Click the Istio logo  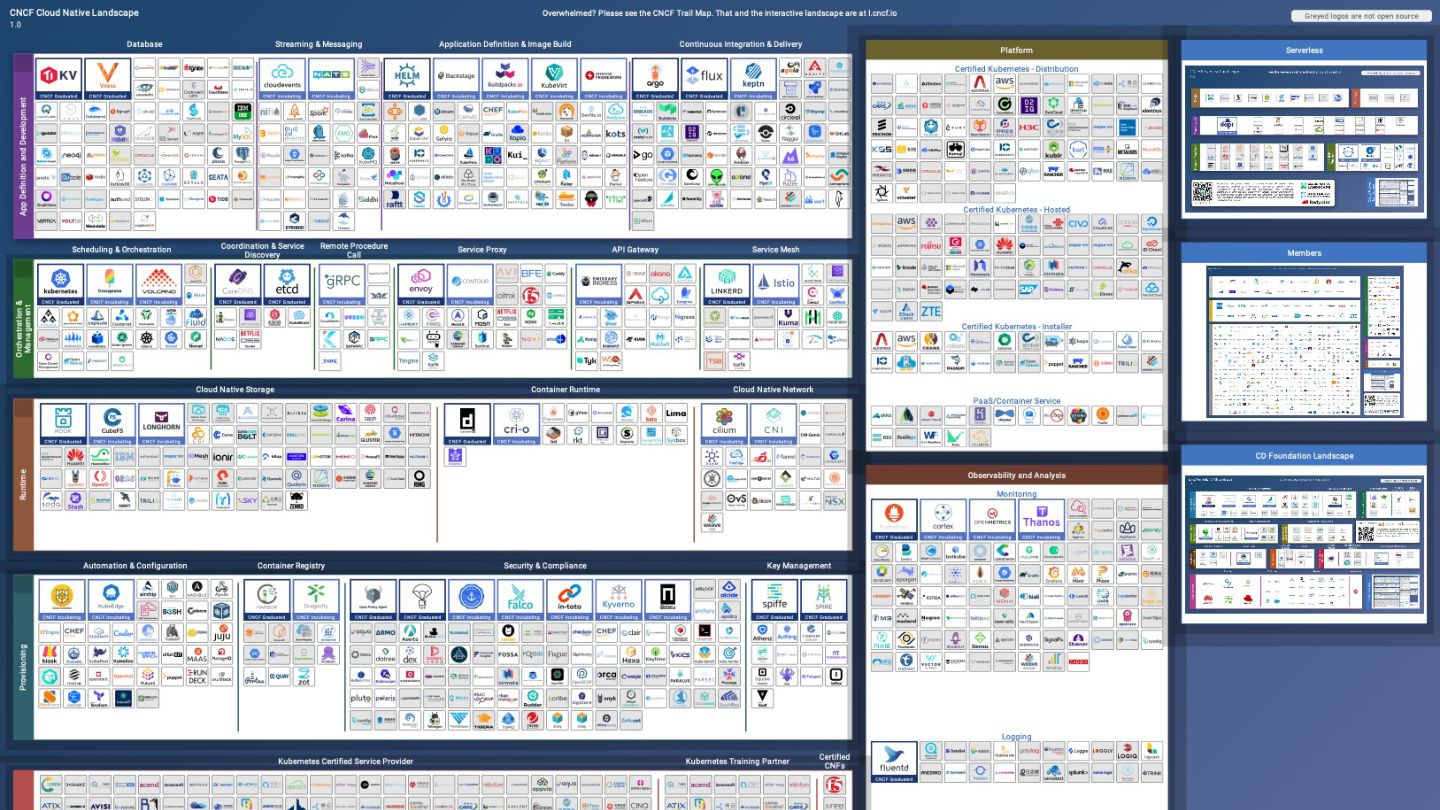[x=775, y=285]
